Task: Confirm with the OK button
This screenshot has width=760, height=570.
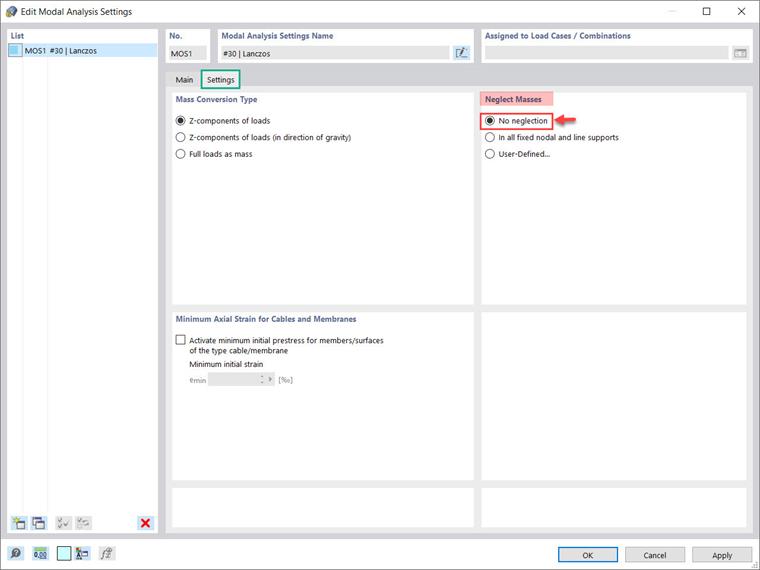Action: coord(587,555)
